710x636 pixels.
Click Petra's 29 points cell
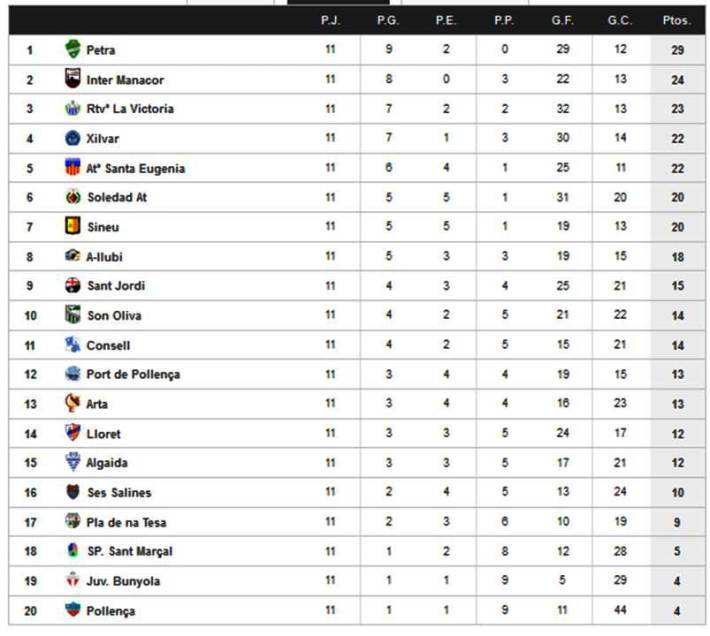click(x=677, y=49)
